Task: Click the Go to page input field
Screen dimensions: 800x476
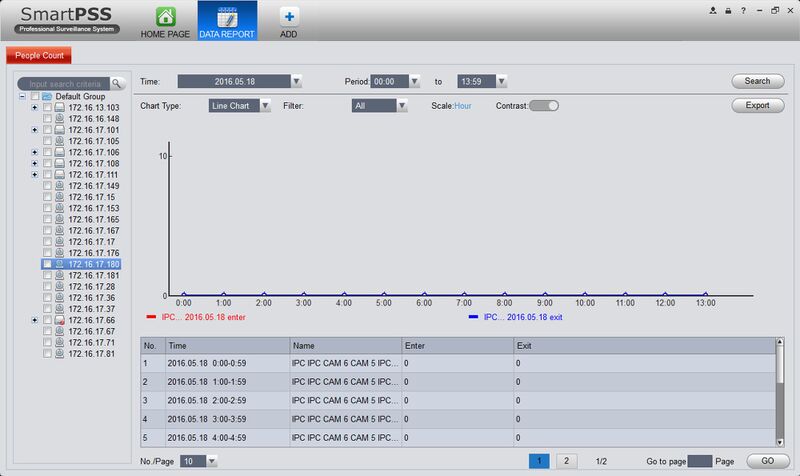Action: [699, 461]
